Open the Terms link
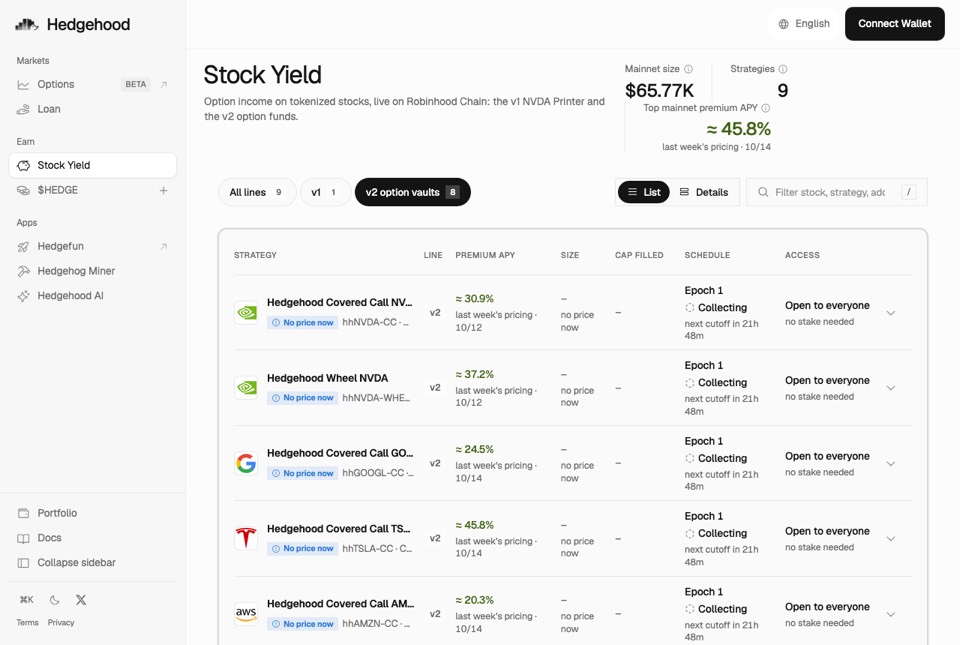The image size is (960, 645). 27,622
